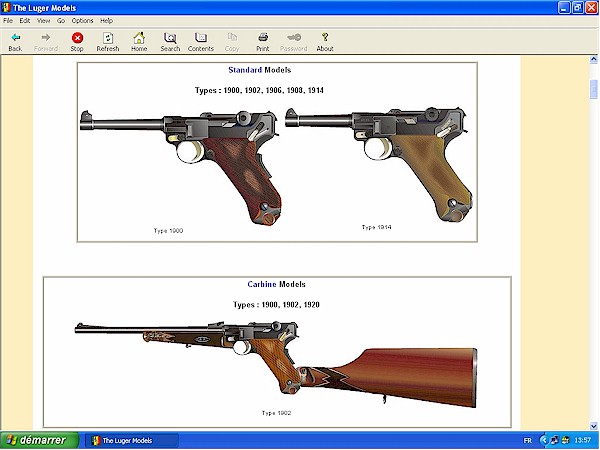
Task: Open the Edit menu
Action: (24, 21)
